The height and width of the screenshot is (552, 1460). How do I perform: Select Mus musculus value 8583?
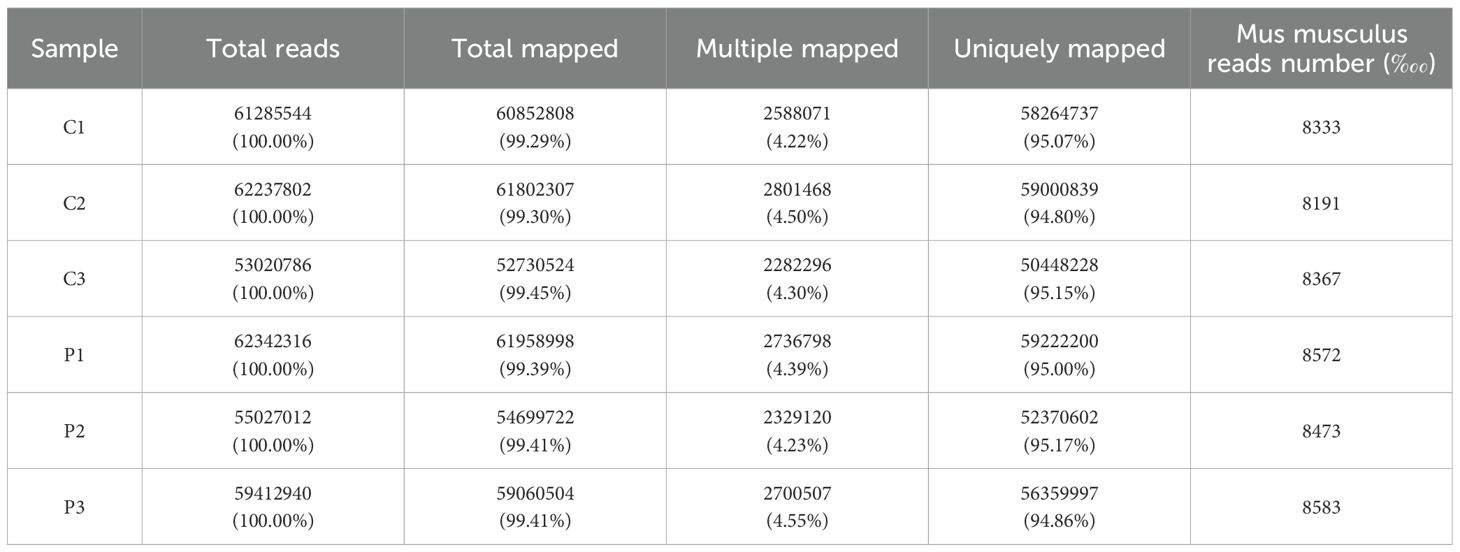click(1321, 508)
